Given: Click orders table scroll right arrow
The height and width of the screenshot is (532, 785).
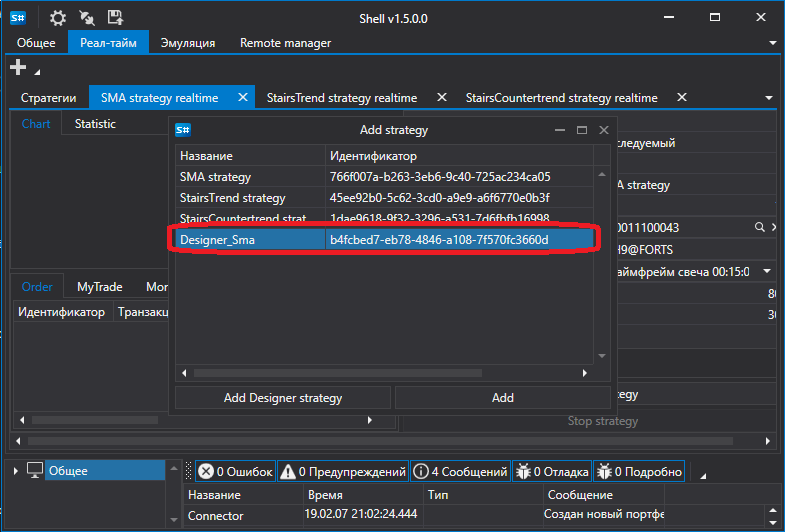Looking at the screenshot, I should point(369,420).
